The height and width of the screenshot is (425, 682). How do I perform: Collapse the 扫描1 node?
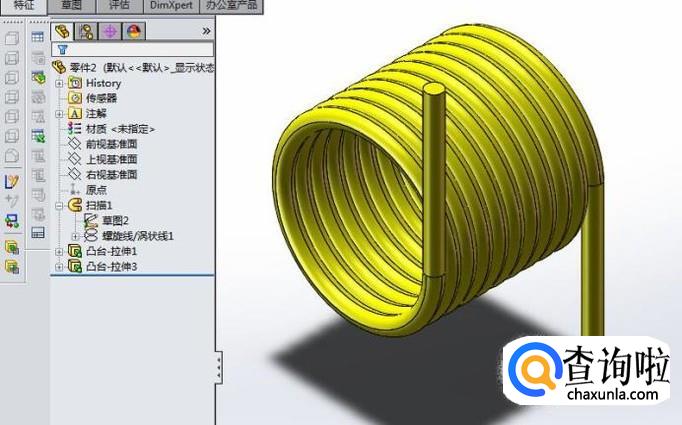(59, 205)
